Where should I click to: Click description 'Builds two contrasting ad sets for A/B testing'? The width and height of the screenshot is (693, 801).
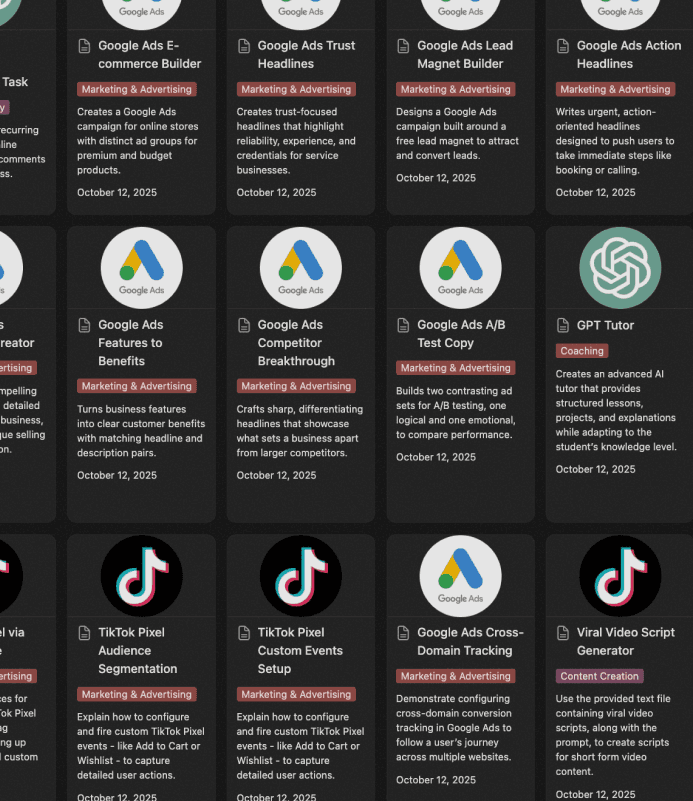456,413
